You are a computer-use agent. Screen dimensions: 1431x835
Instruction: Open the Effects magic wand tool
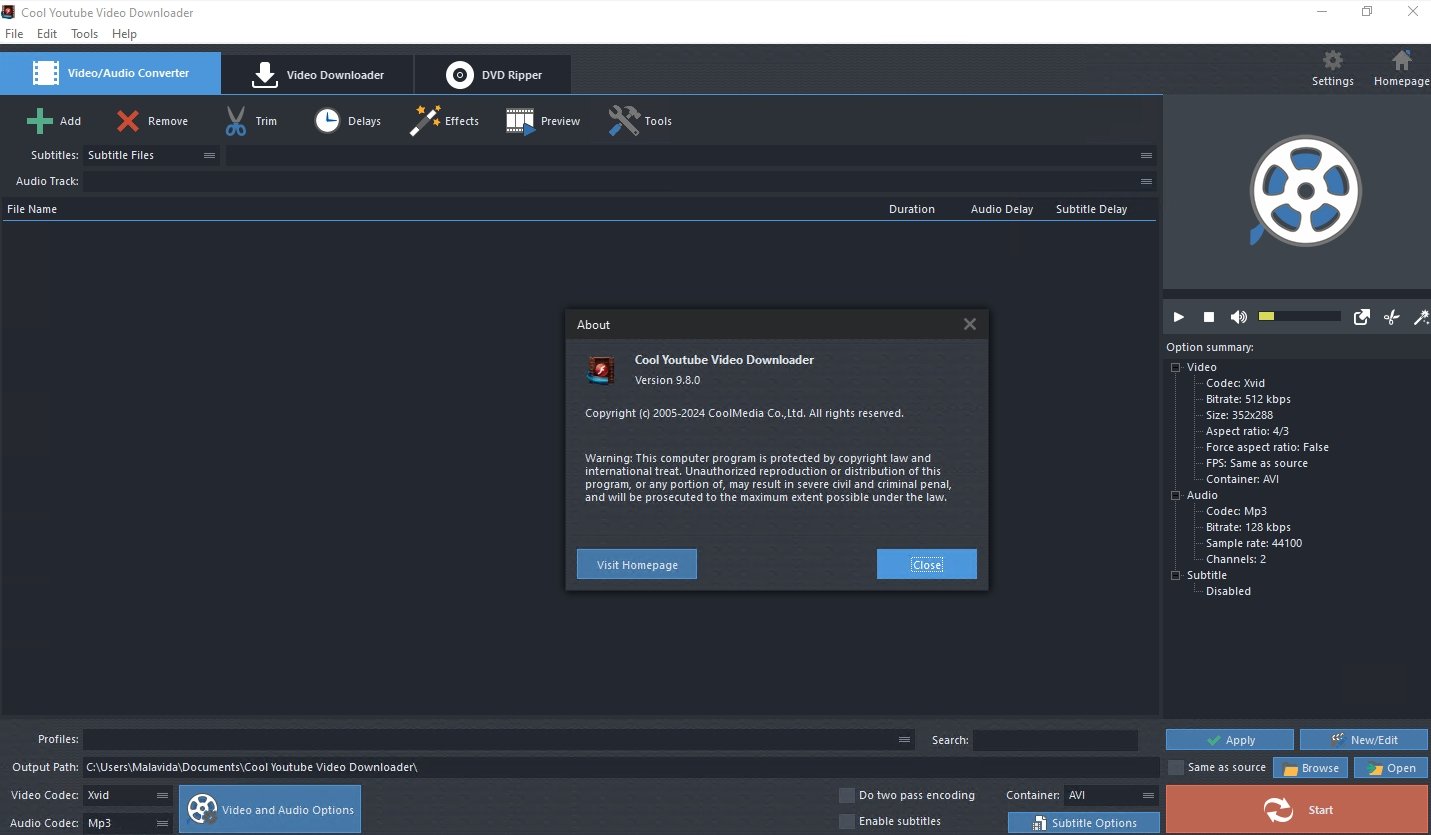point(425,121)
